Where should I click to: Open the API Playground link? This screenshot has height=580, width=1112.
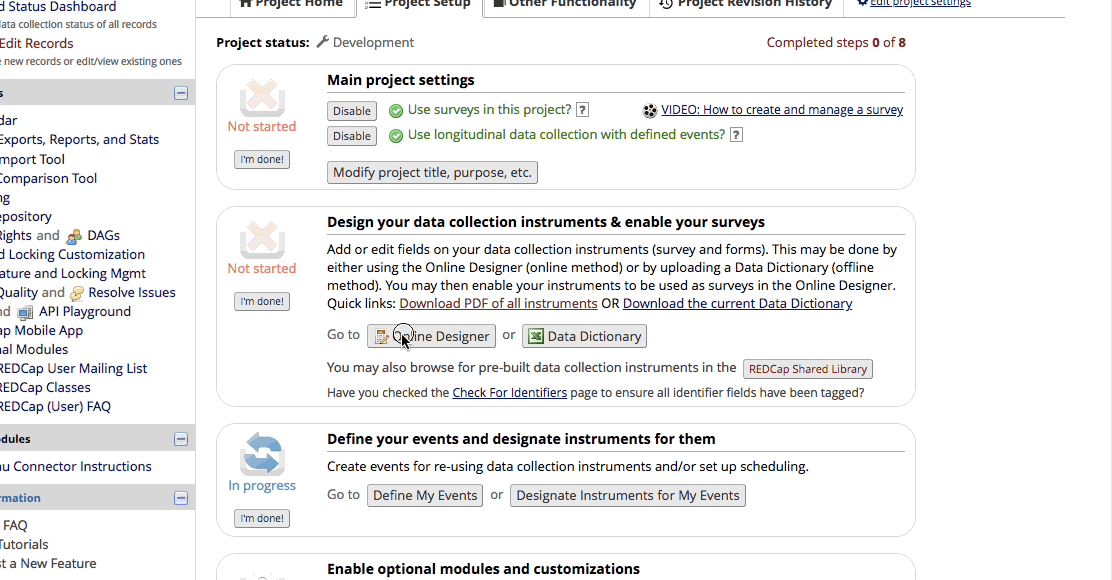pyautogui.click(x=85, y=312)
